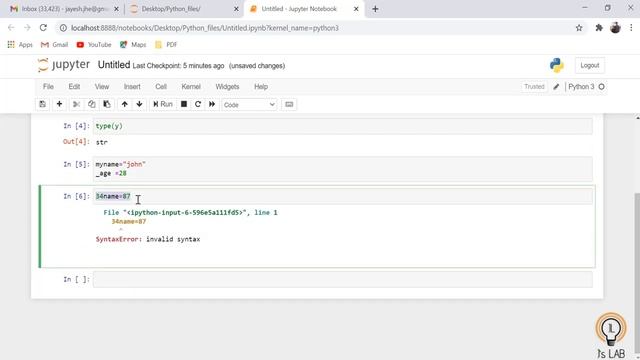Restart the kernel icon
This screenshot has width=640, height=360.
click(x=198, y=104)
